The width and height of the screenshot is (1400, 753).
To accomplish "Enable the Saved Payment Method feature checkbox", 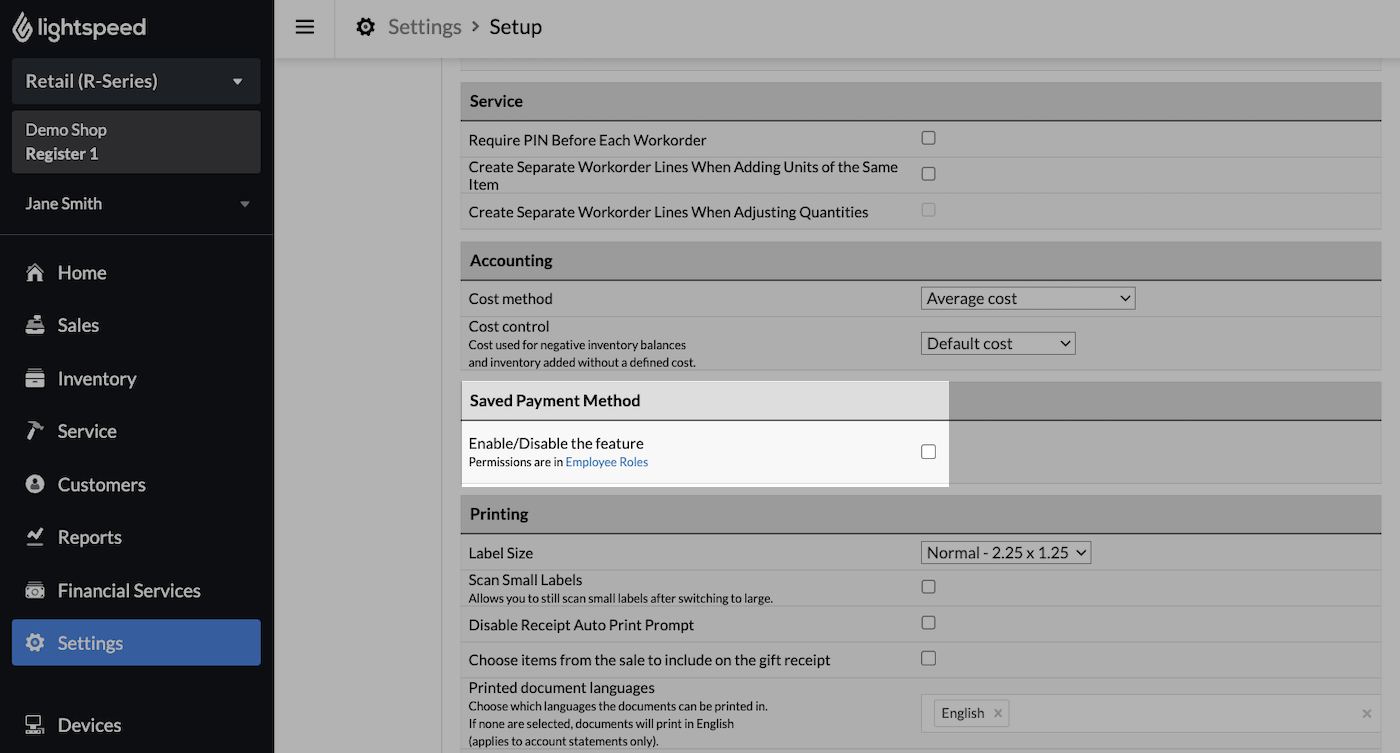I will (928, 452).
